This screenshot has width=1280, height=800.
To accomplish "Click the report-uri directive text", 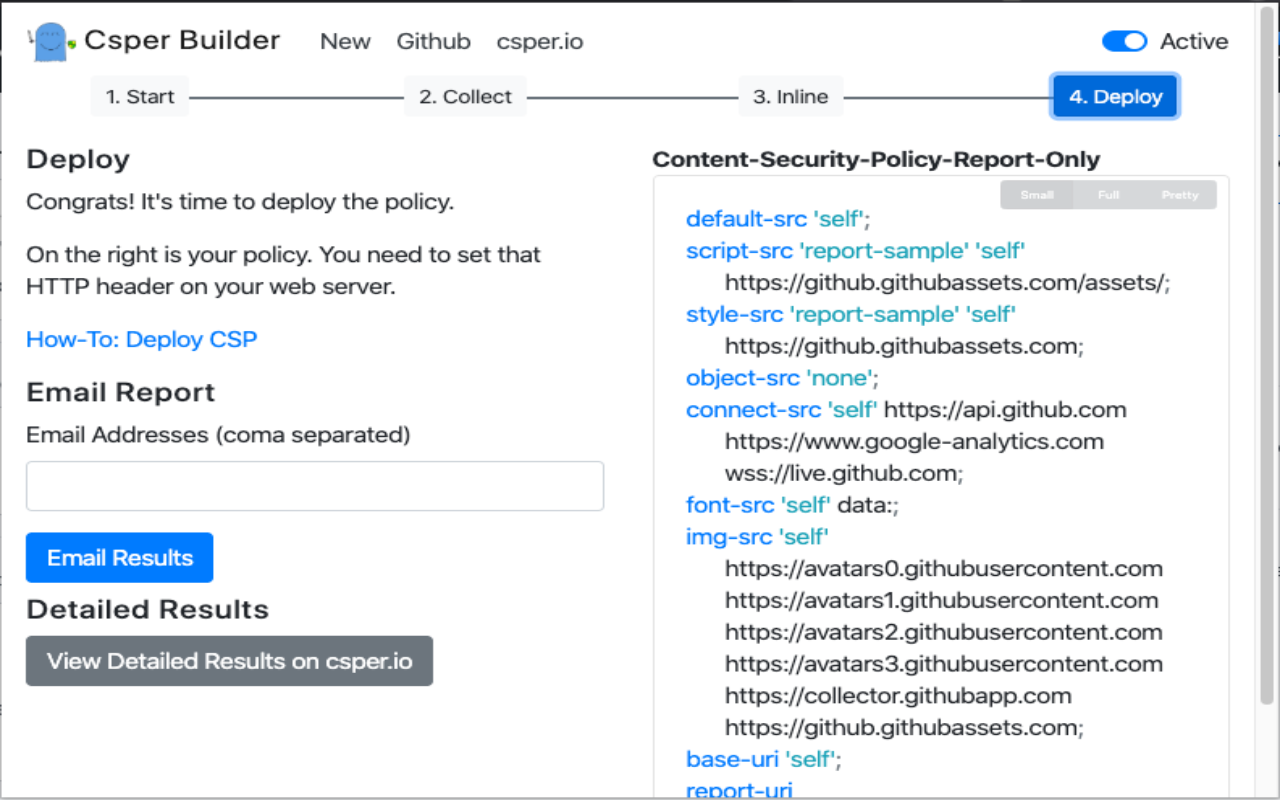I will [739, 790].
